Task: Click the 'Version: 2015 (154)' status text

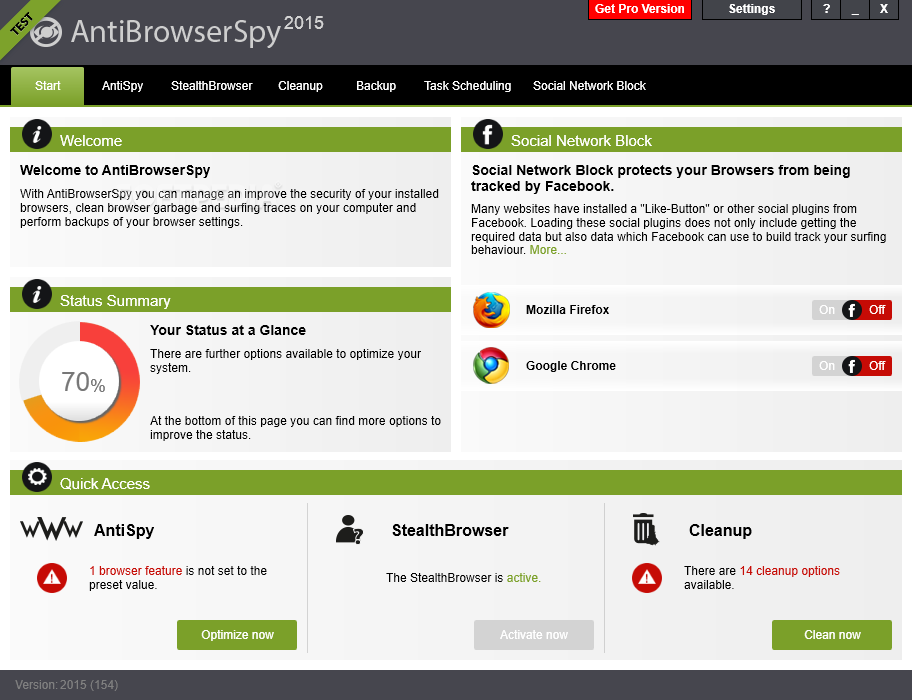Action: click(x=67, y=685)
